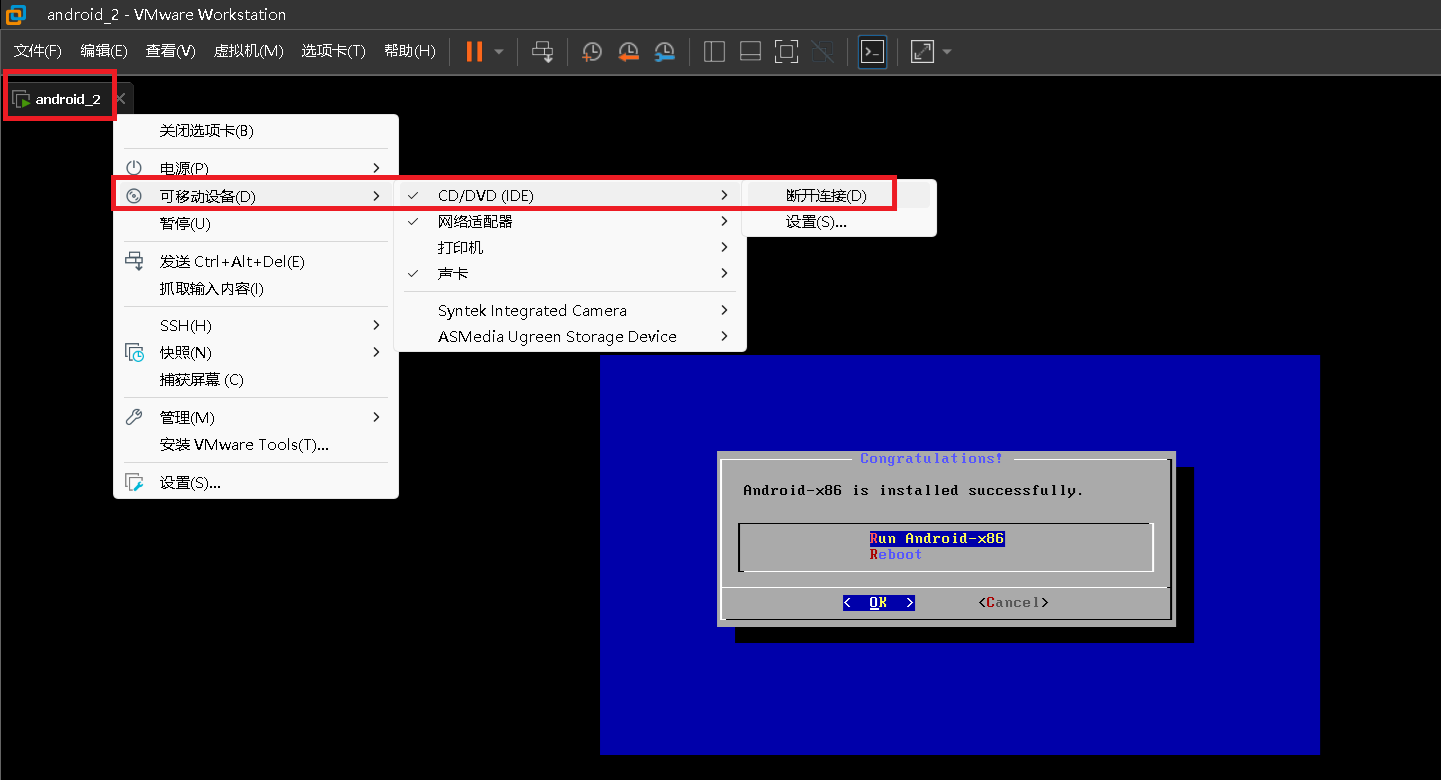
Task: Click the stretch guest display icon
Action: point(922,51)
